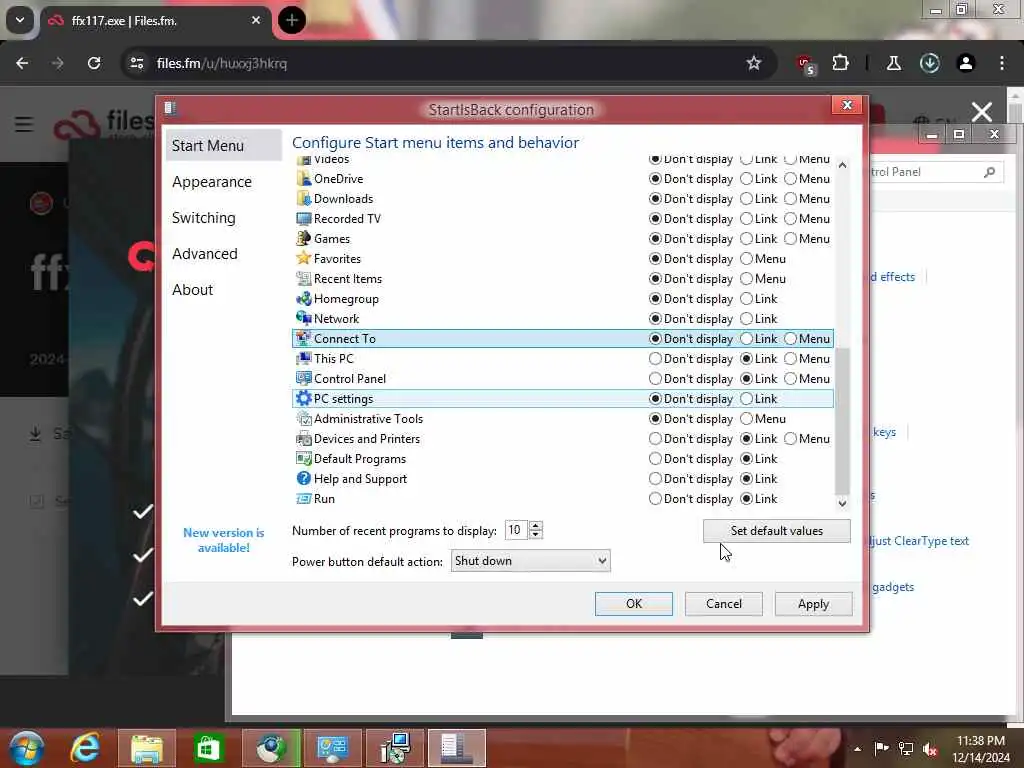The height and width of the screenshot is (768, 1024).
Task: Click the Homegroup icon
Action: pos(303,298)
